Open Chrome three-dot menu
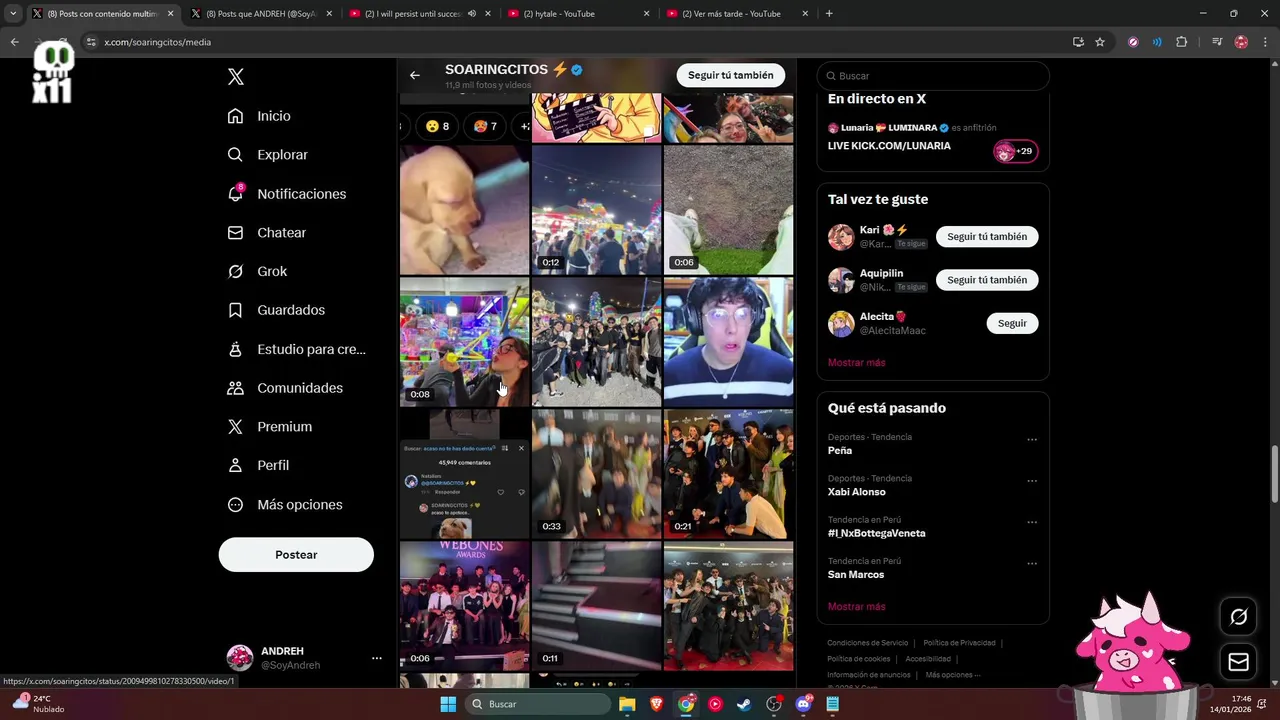Viewport: 1280px width, 720px height. point(1266,42)
